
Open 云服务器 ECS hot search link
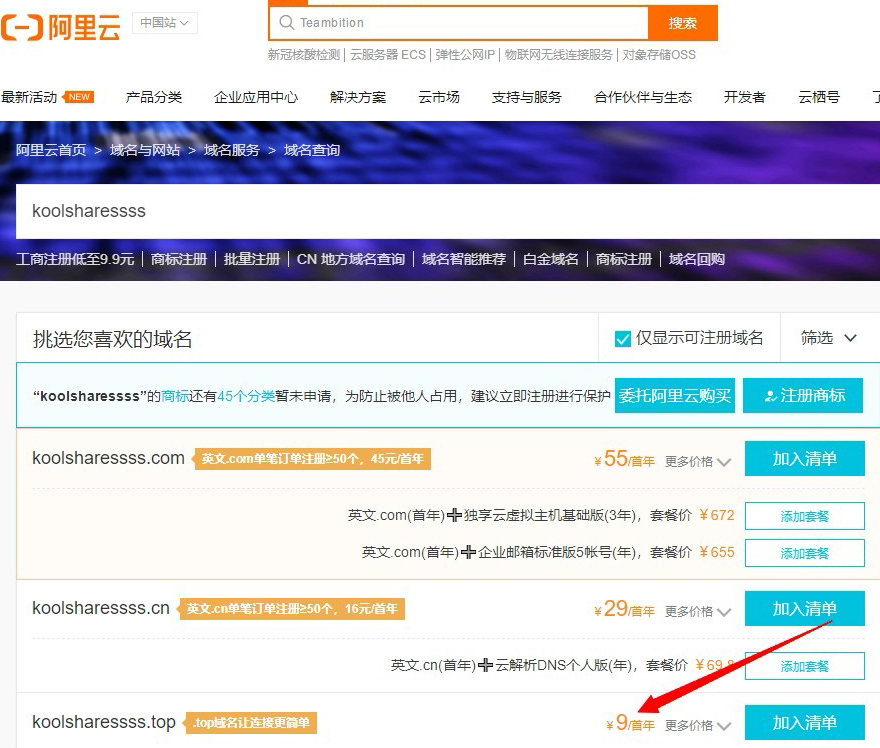coord(388,55)
